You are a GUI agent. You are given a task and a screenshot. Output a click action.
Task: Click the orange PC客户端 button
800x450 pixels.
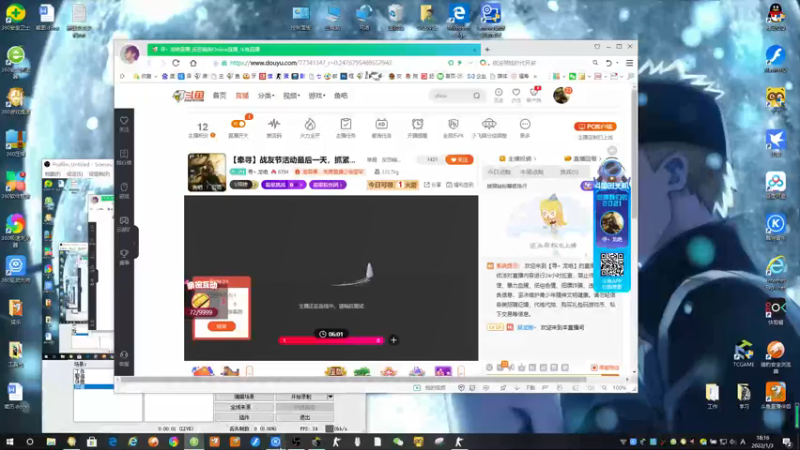tap(595, 127)
